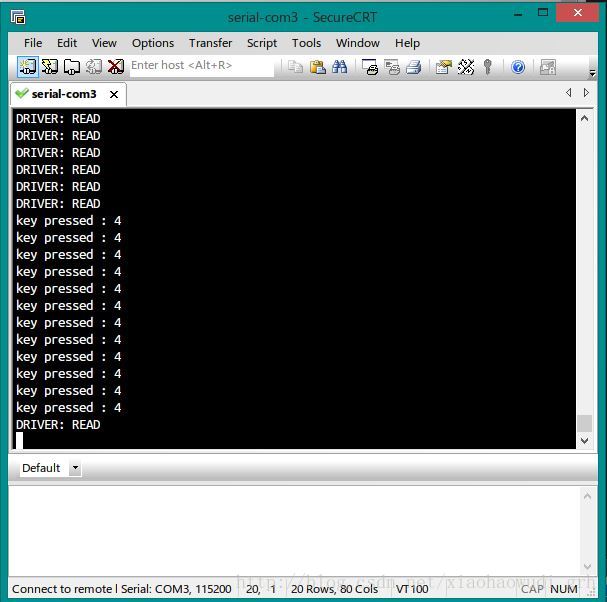Click the greyed lock session toolbar icon
The image size is (607, 602).
click(548, 67)
